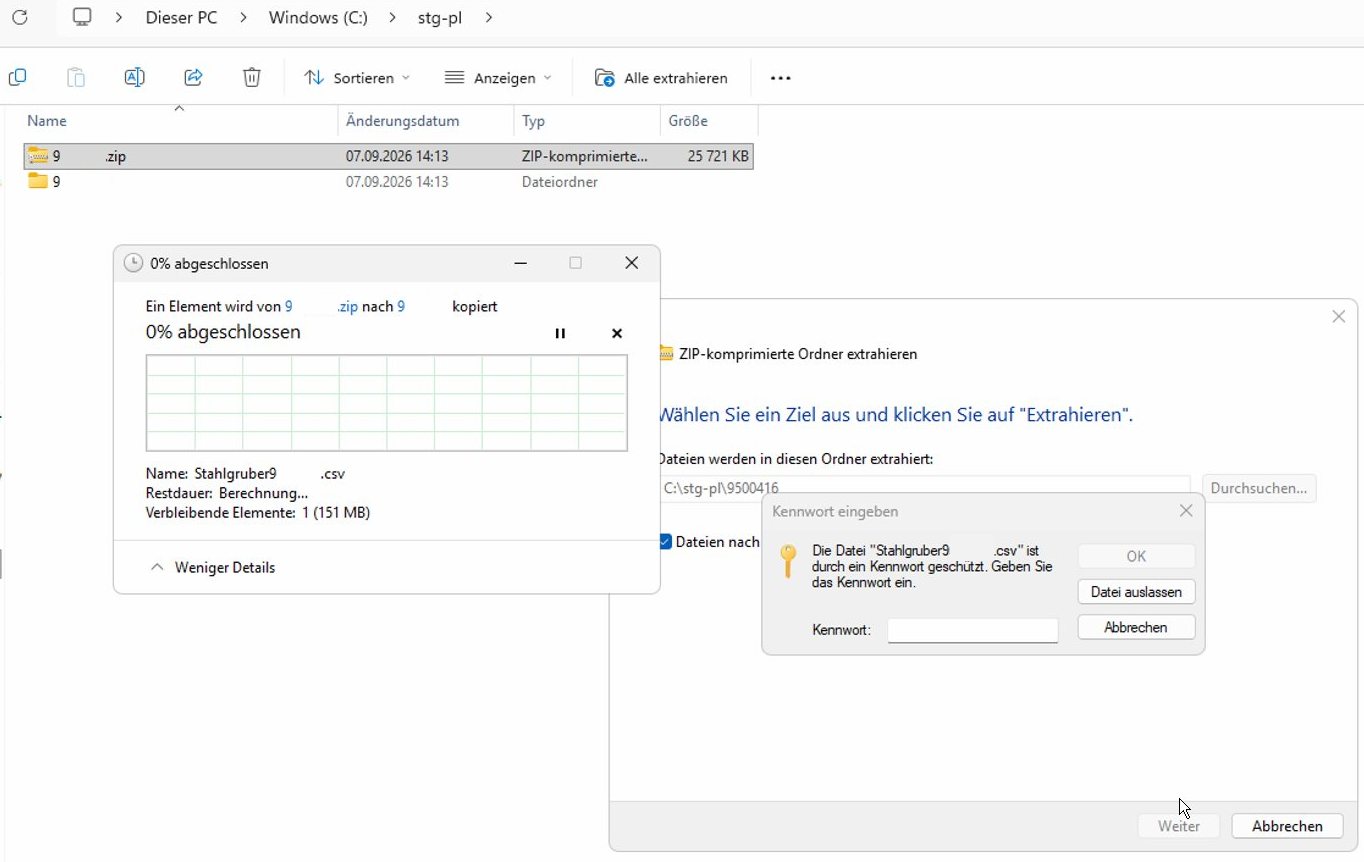Click the Kennwort input field

(973, 630)
